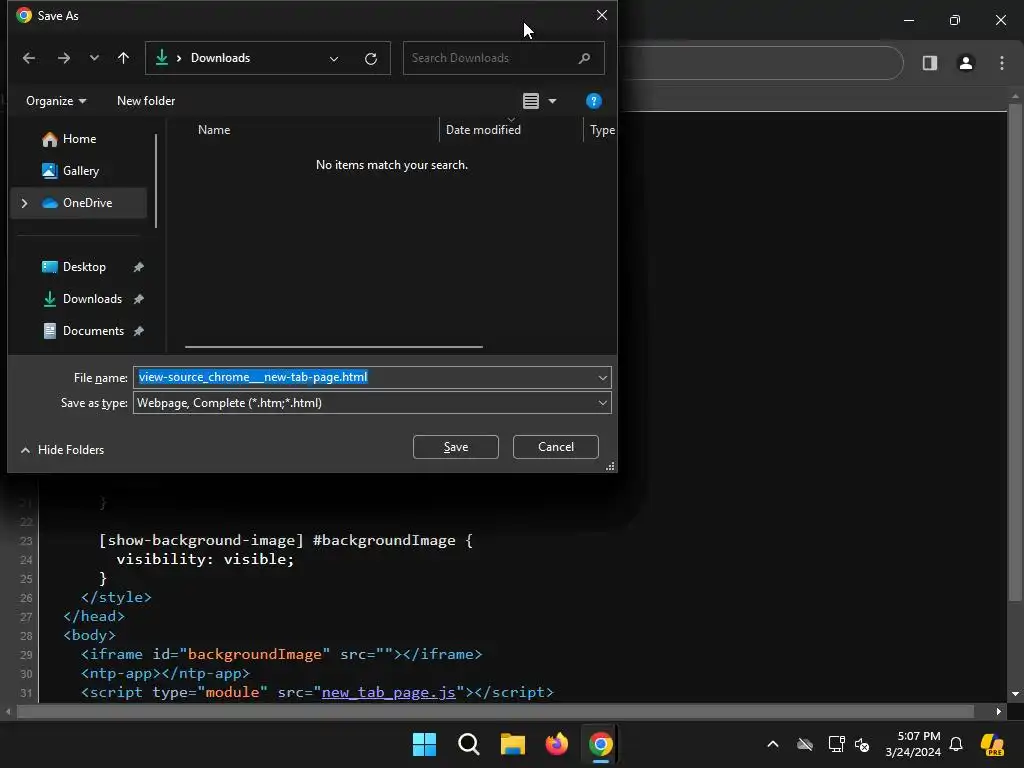Open Desktop quick access folder

coord(84,267)
